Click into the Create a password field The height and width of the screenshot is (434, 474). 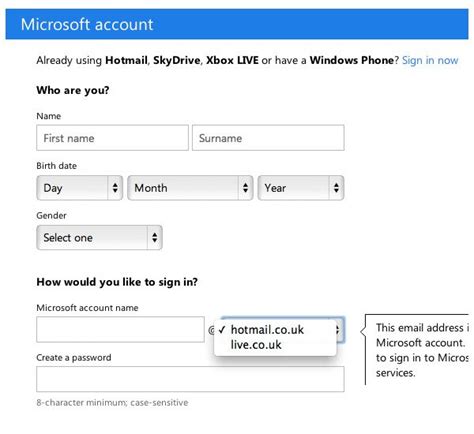click(190, 379)
